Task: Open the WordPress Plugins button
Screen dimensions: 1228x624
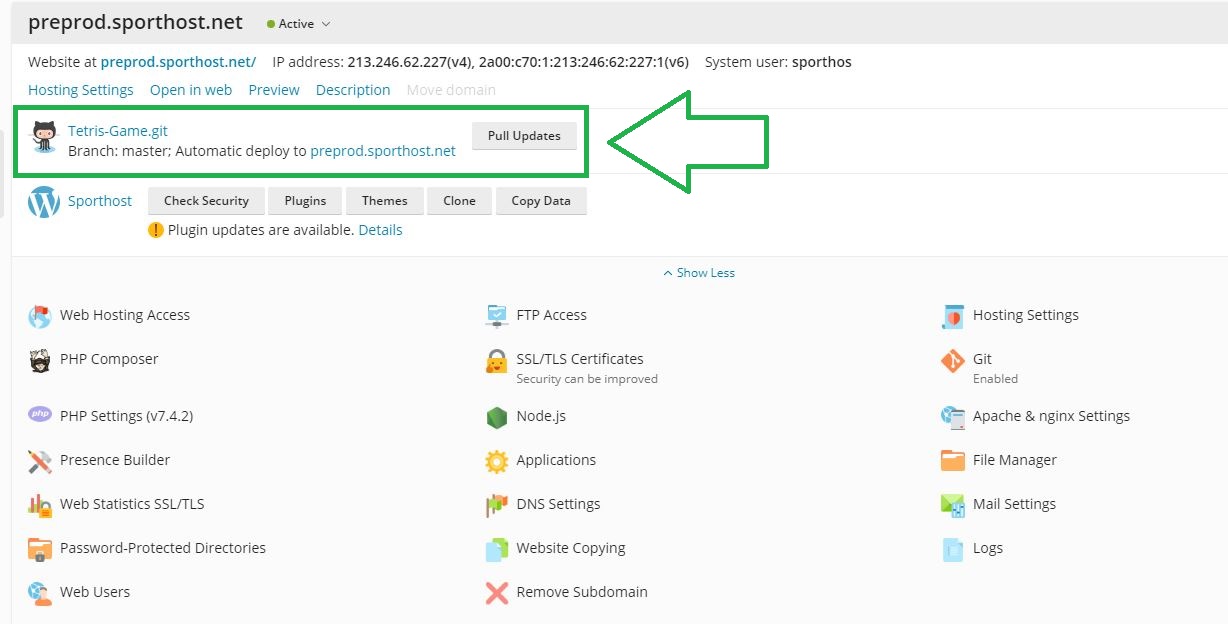Action: click(x=305, y=201)
